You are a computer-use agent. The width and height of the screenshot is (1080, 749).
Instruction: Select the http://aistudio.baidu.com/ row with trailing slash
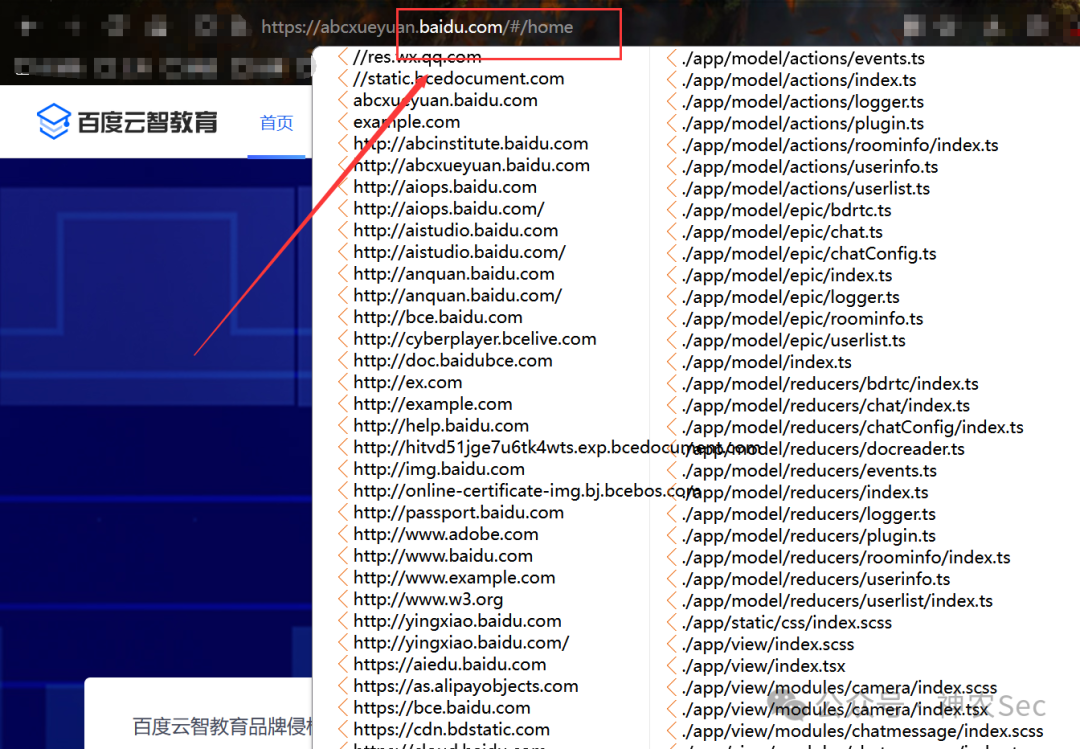[x=459, y=252]
